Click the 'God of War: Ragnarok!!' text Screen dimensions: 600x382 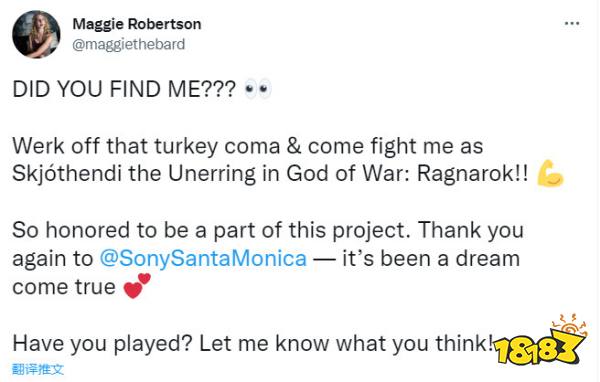coord(407,174)
